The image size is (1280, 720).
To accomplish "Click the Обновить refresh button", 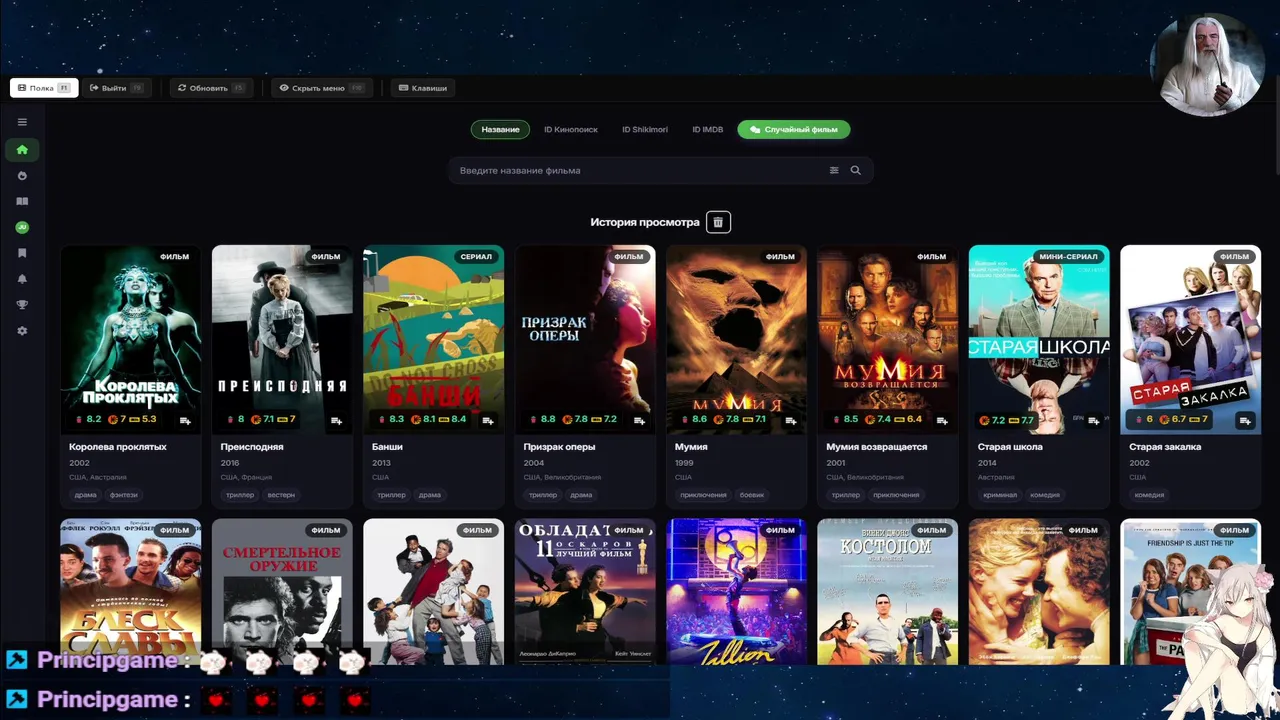I will 210,88.
